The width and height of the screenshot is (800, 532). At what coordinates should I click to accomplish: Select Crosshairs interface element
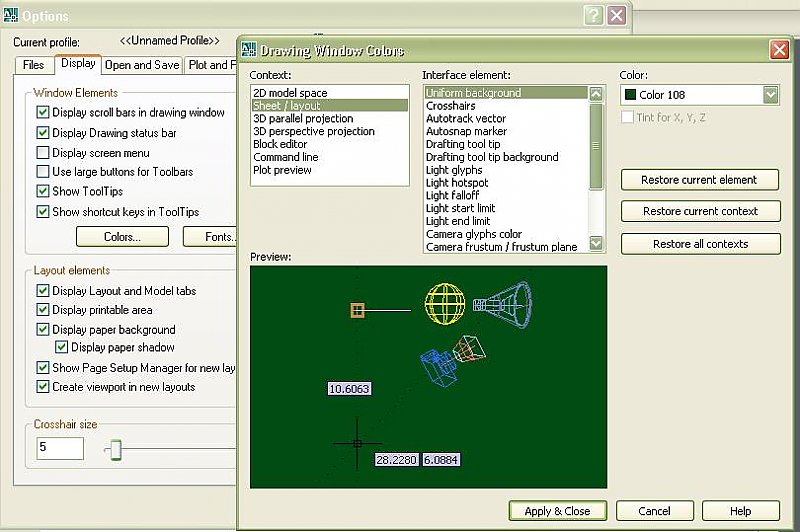tap(506, 106)
